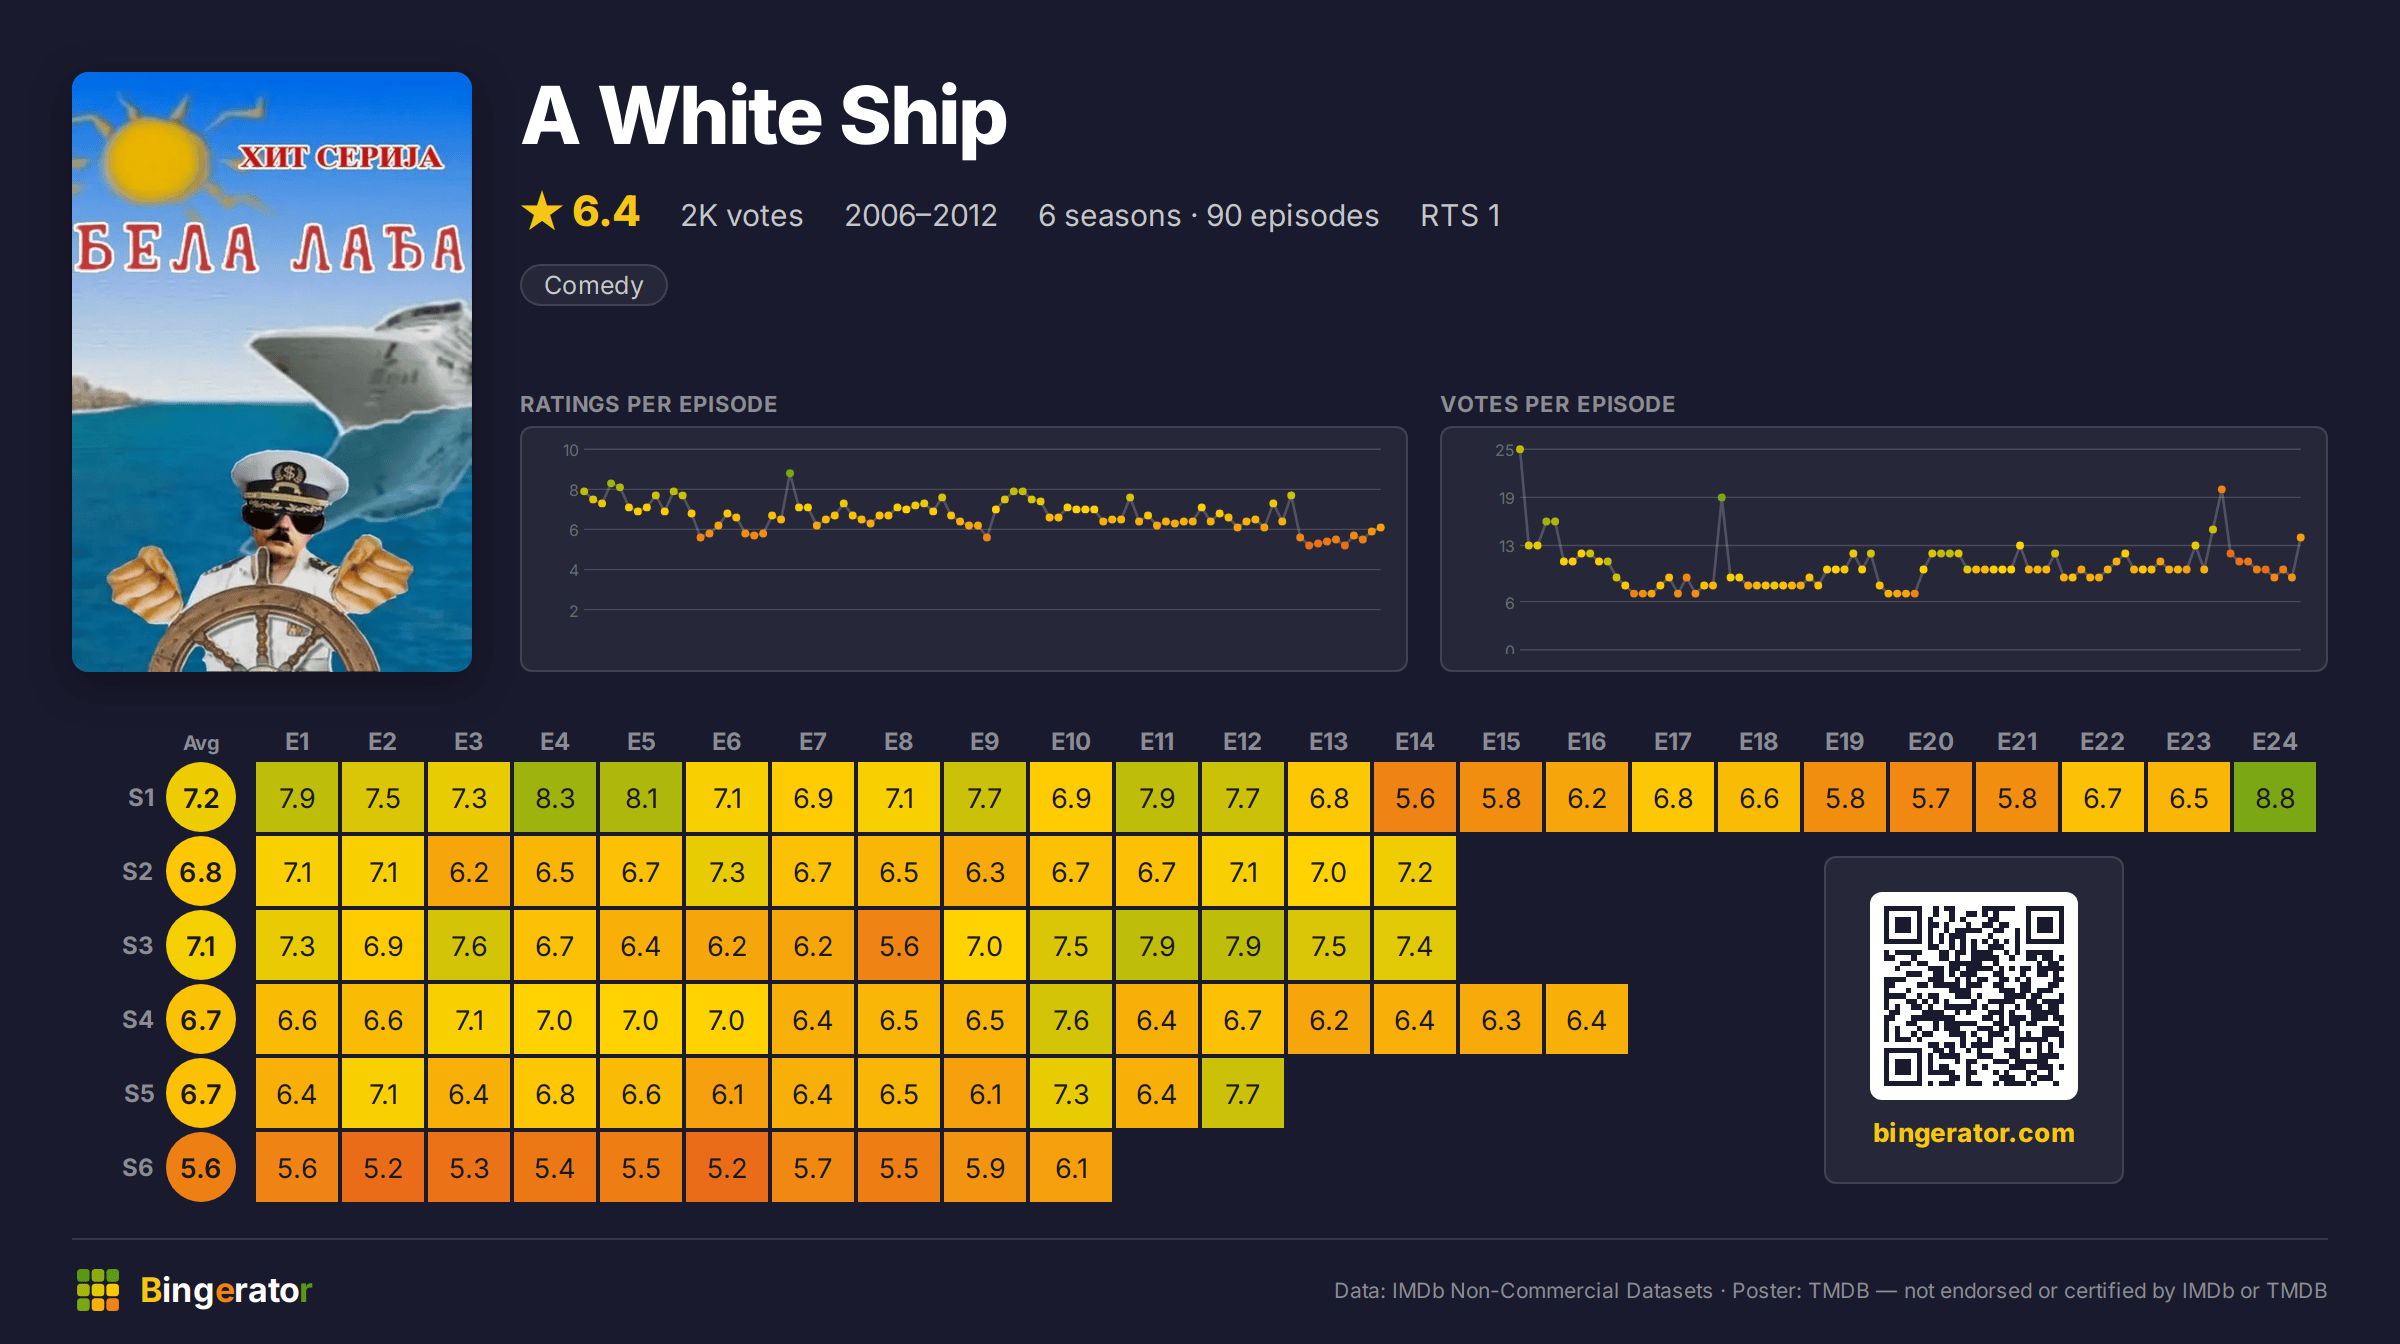This screenshot has height=1344, width=2400.
Task: Select the green 8.8 cell for S1 E24
Action: tap(2274, 797)
